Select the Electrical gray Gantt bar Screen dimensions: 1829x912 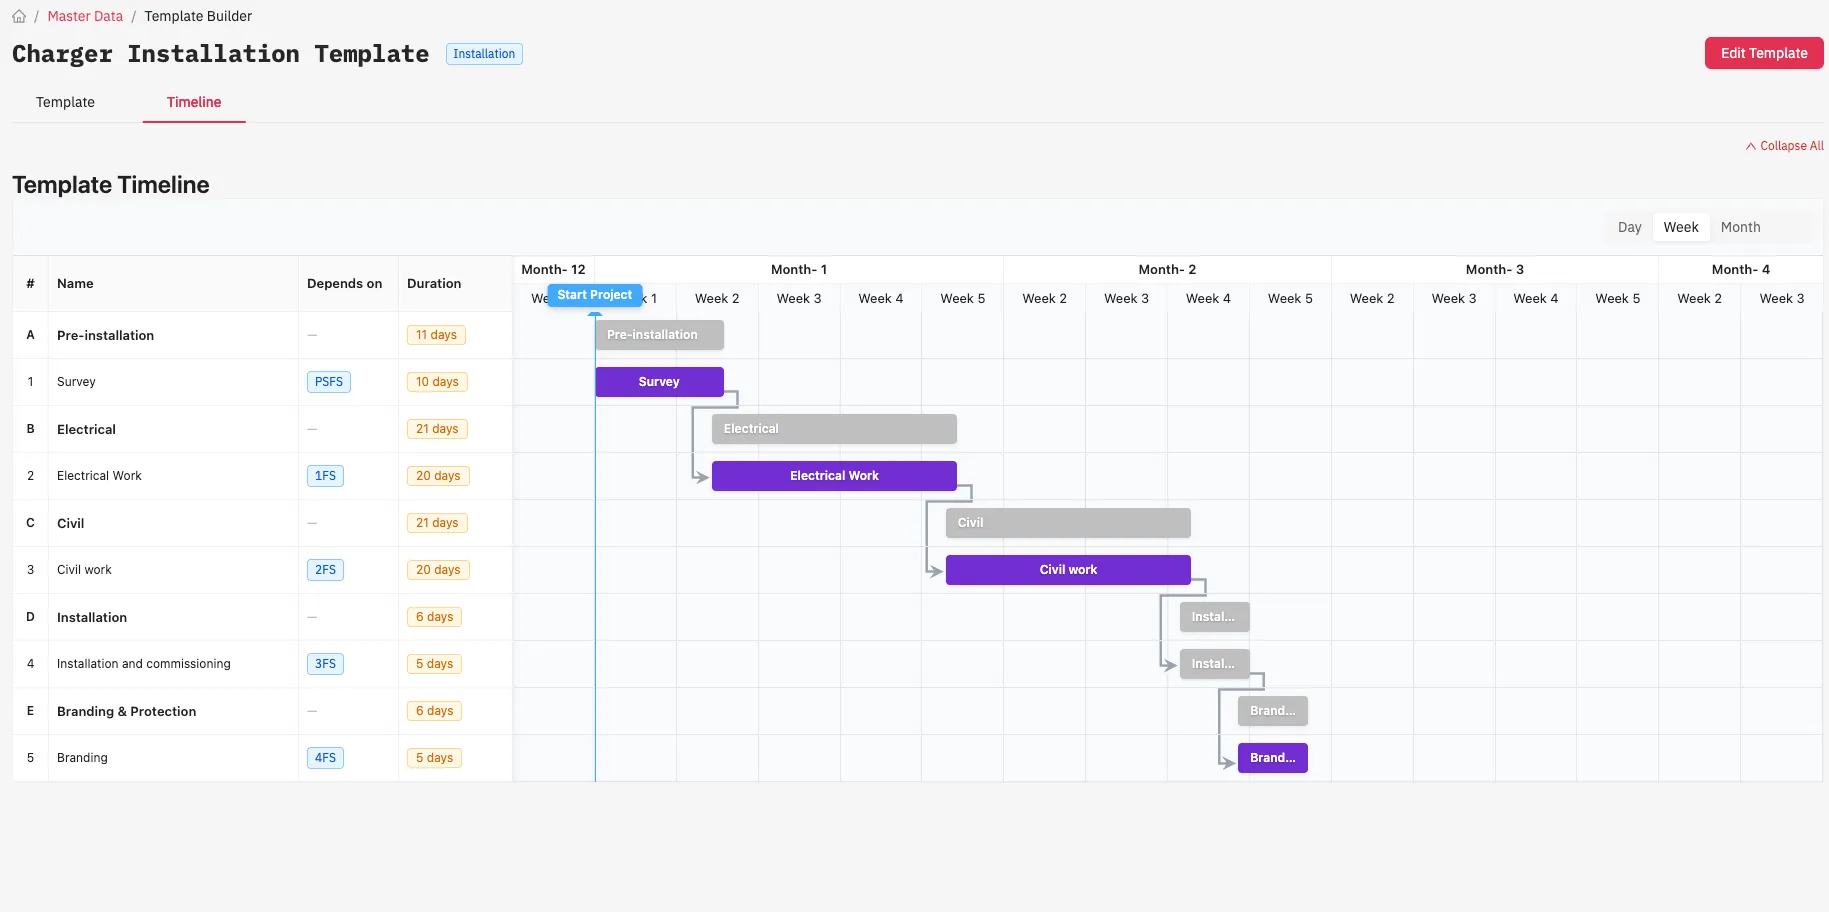pos(834,429)
